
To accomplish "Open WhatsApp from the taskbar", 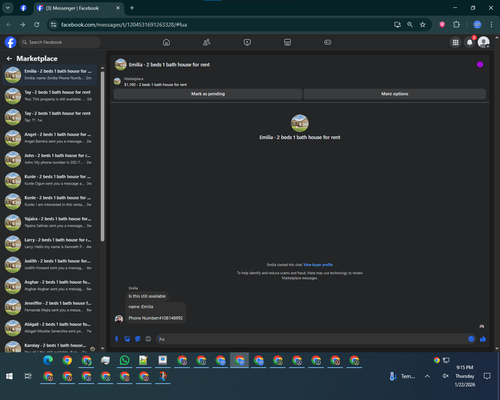I will click(x=124, y=360).
